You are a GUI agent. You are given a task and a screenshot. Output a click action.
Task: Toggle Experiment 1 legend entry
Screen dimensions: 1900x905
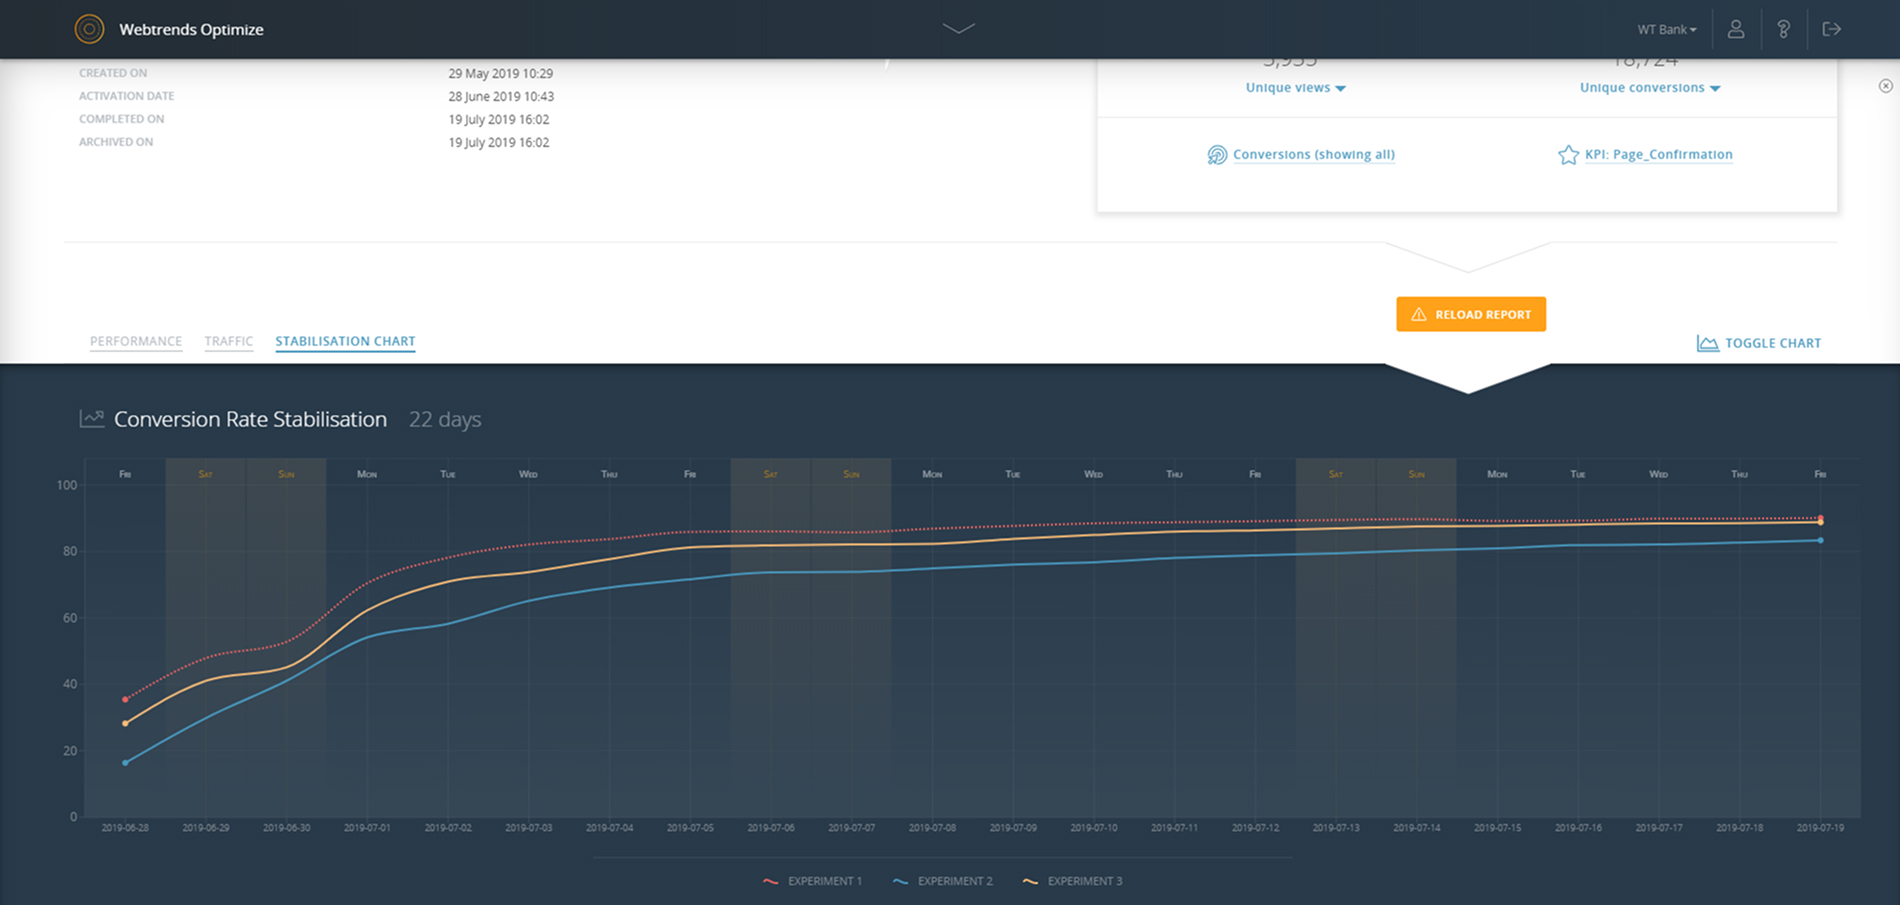[x=812, y=881]
